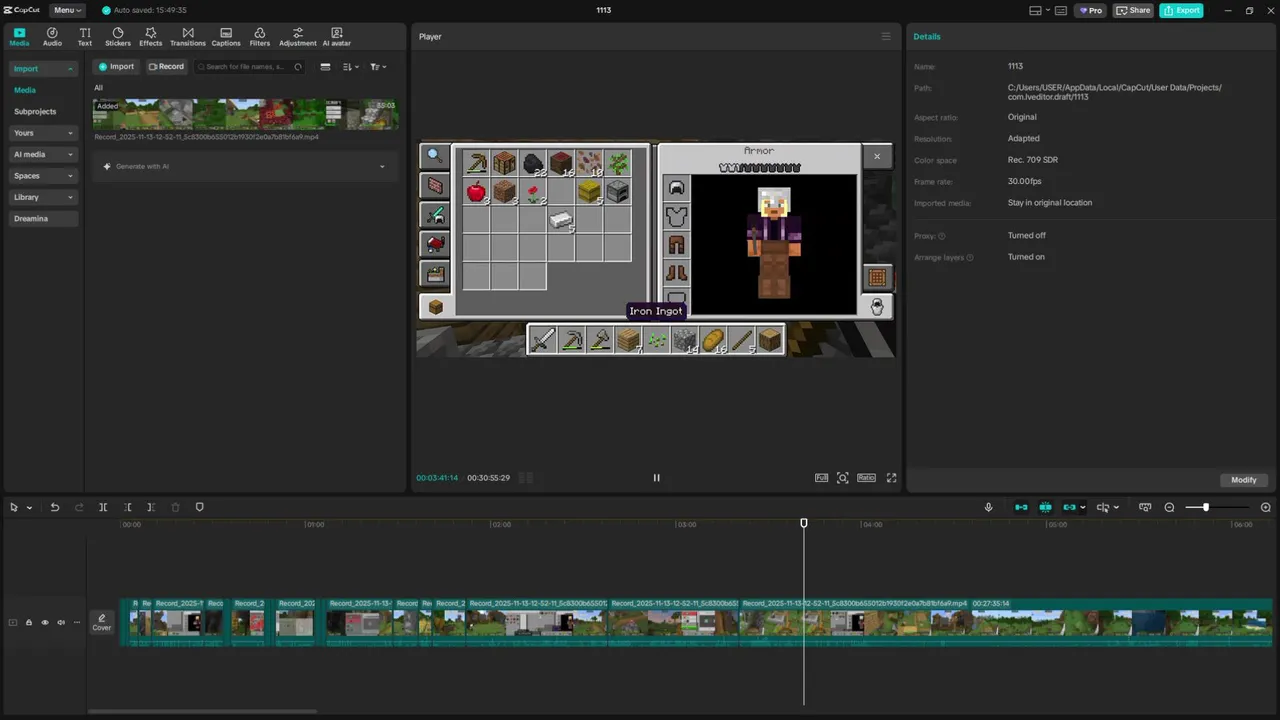Viewport: 1280px width, 720px height.
Task: Open the Effects panel
Action: coord(151,37)
